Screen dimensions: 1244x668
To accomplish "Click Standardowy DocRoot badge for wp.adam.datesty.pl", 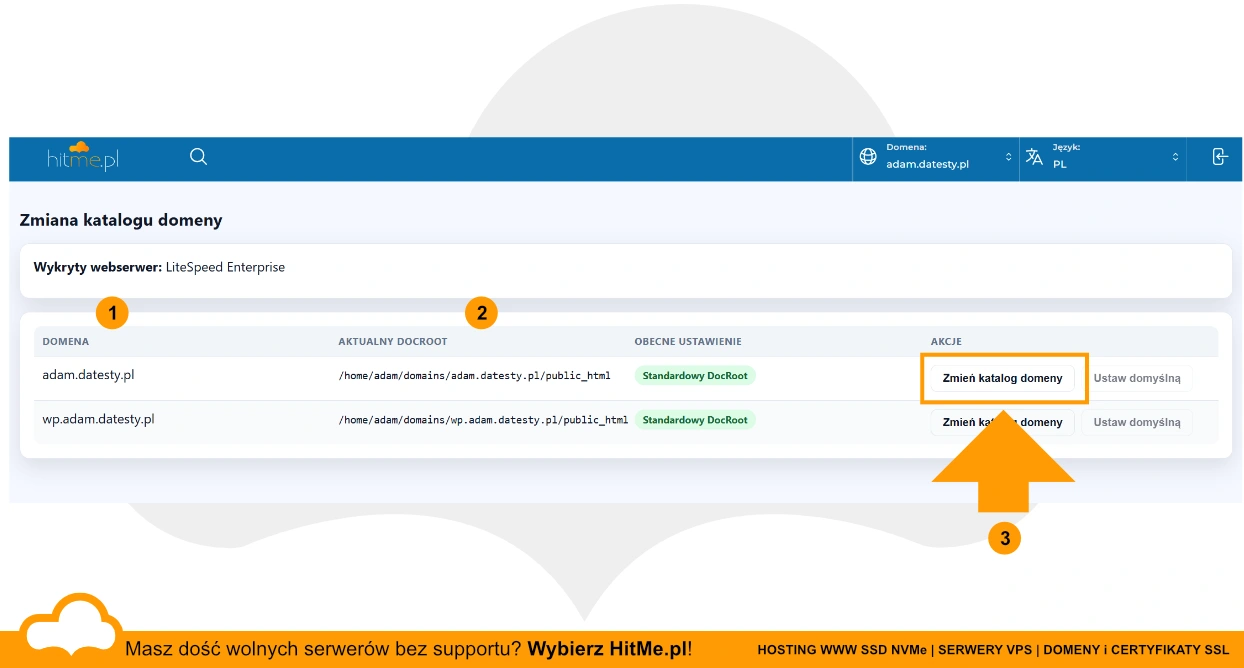I will point(695,420).
